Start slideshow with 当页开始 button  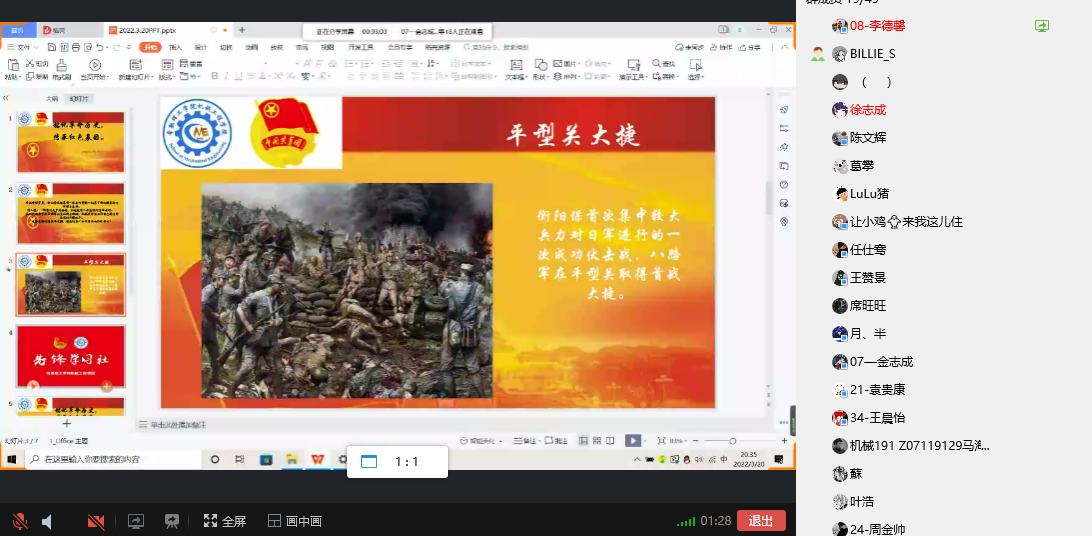click(x=94, y=70)
